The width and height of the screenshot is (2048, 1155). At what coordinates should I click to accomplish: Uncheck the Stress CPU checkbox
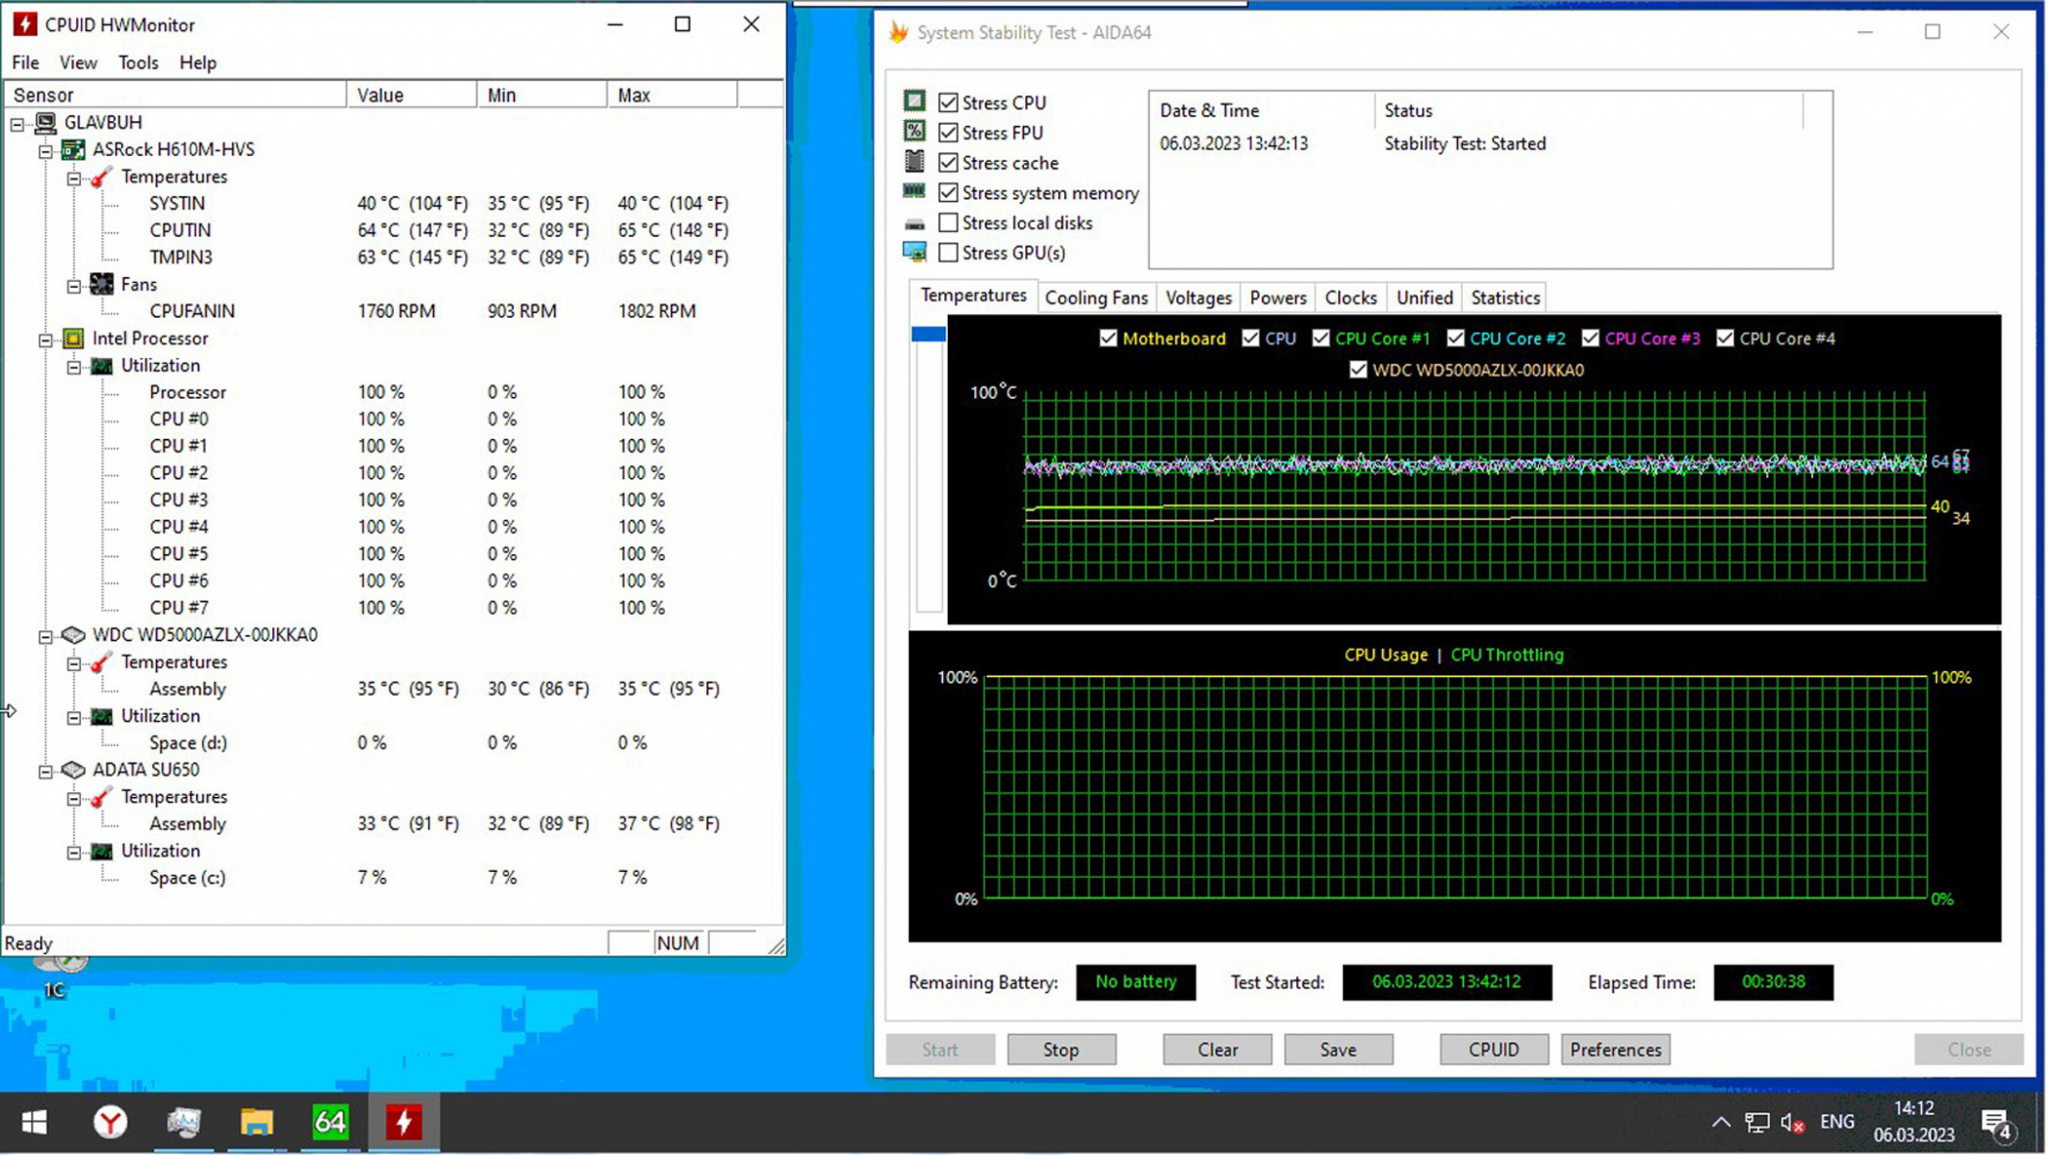pyautogui.click(x=948, y=102)
